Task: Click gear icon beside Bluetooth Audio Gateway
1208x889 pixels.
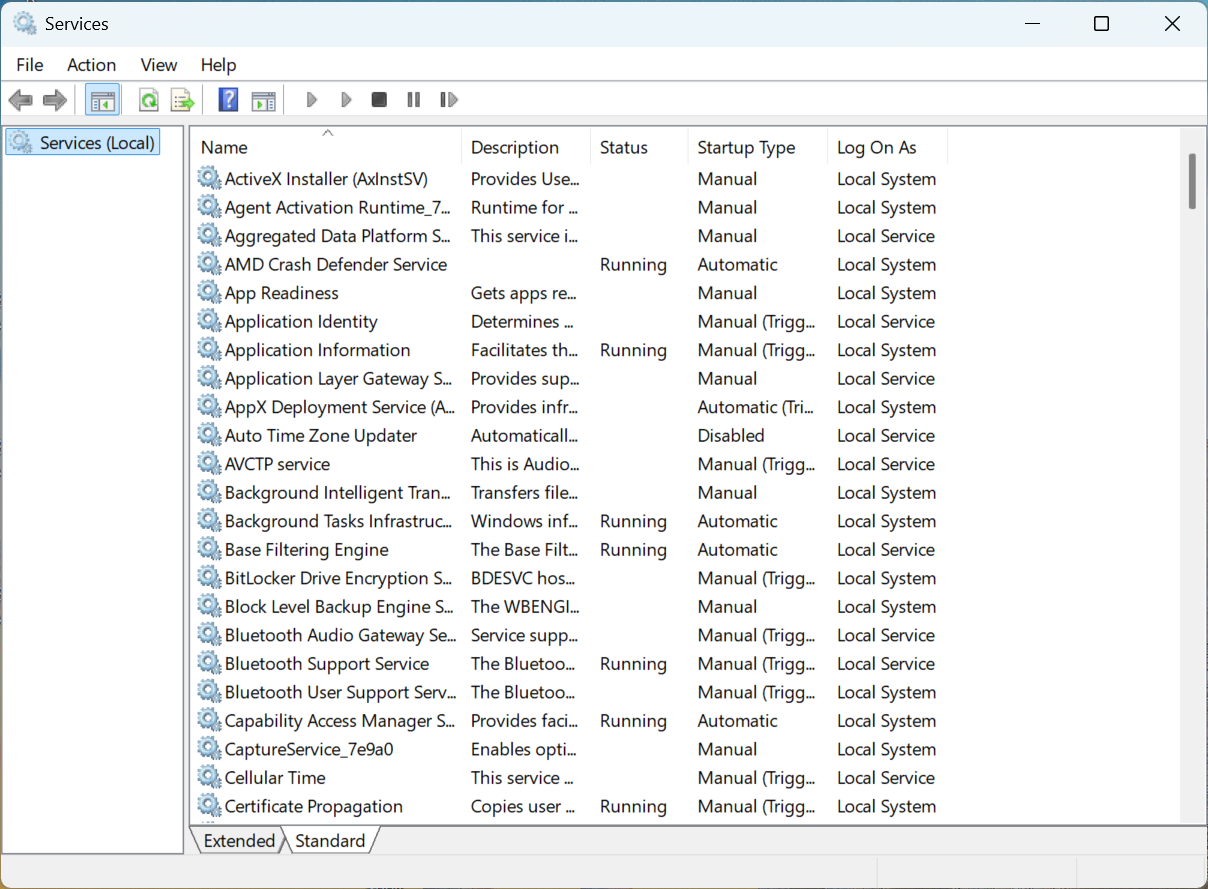Action: coord(208,634)
